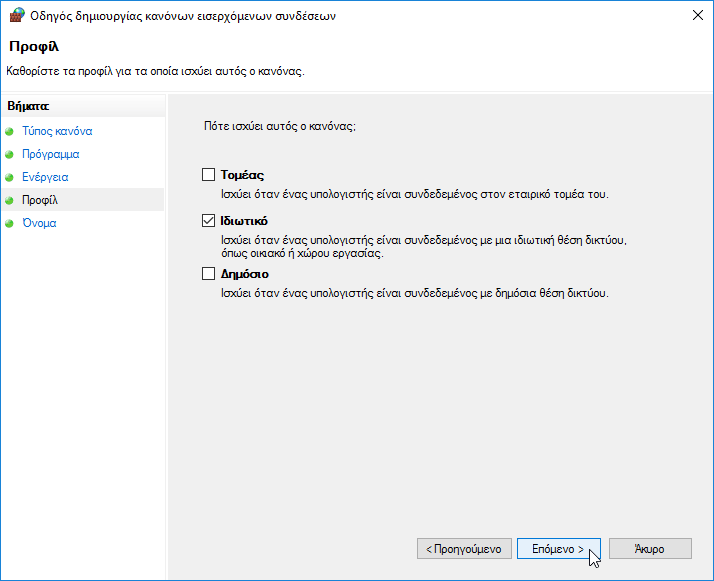
Task: Click the question 'Πότε ισχύει αυτός ο κανόνας;'
Action: click(x=280, y=126)
